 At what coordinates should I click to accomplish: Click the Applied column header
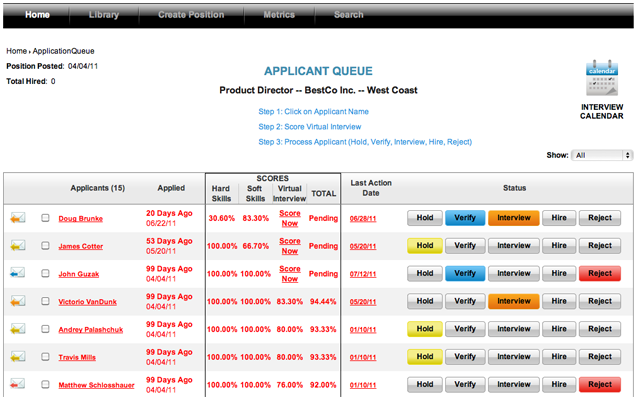pos(171,188)
